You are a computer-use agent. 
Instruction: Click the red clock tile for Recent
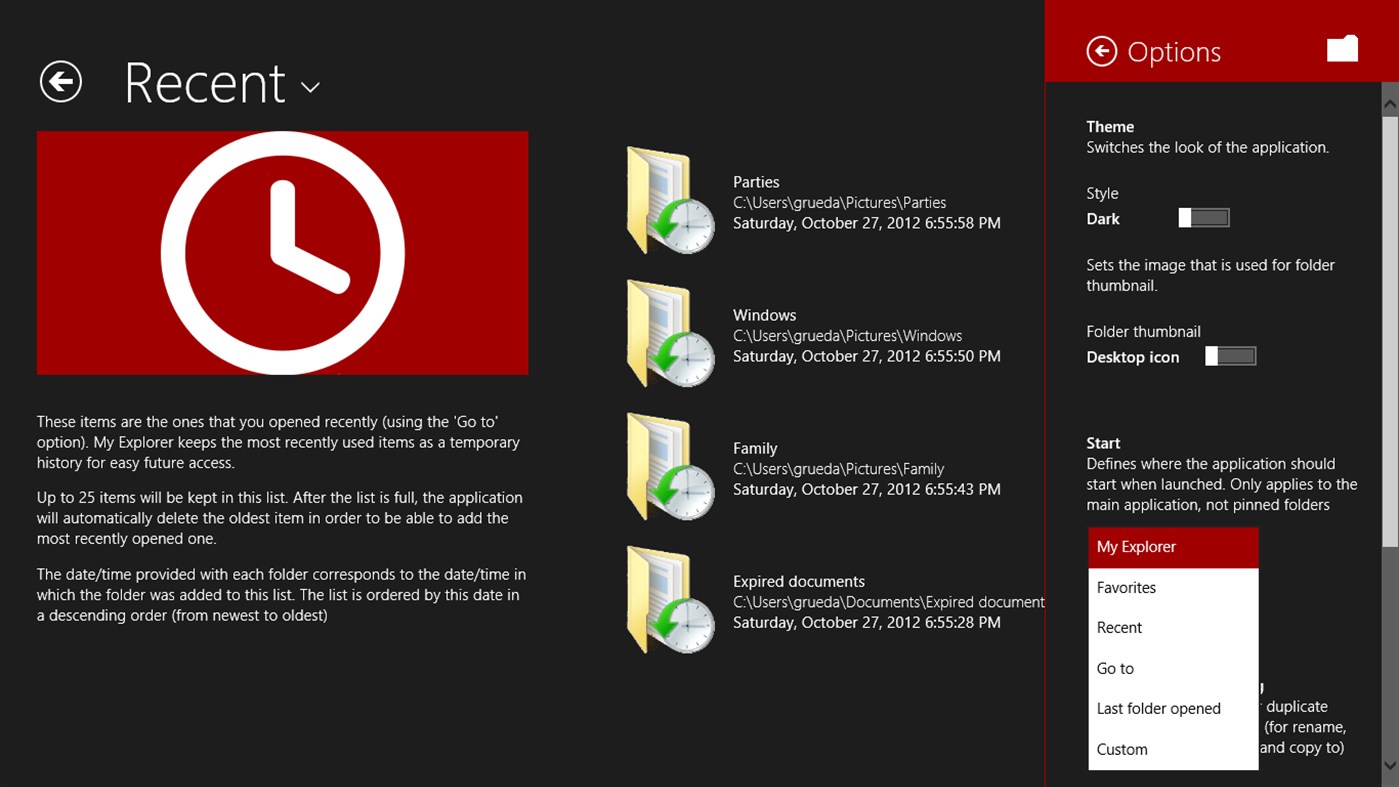point(282,252)
